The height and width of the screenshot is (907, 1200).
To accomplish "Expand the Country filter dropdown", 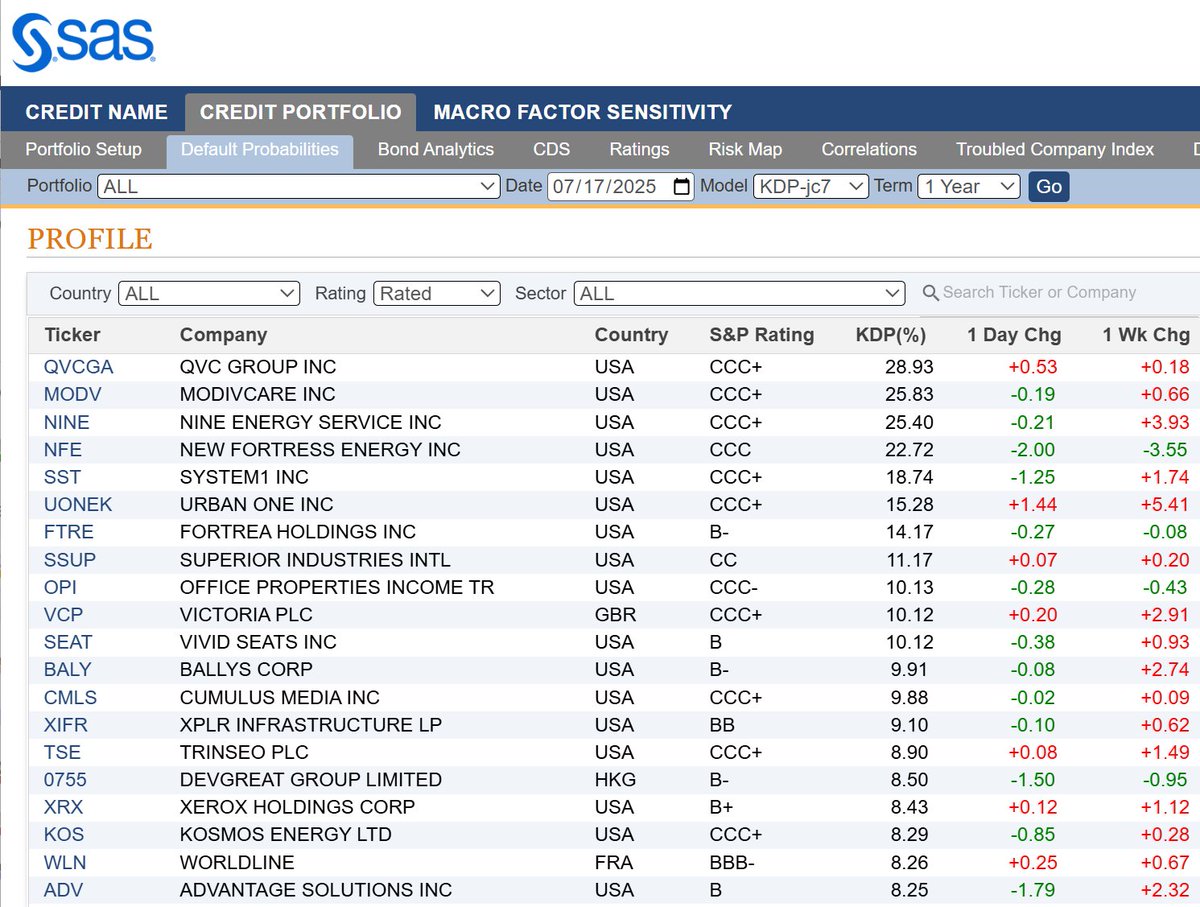I will click(209, 293).
